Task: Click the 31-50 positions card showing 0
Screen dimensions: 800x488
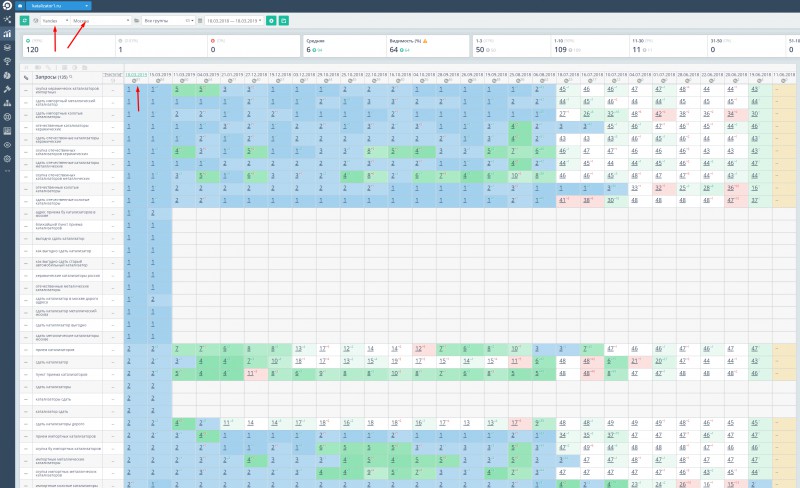Action: [x=746, y=45]
